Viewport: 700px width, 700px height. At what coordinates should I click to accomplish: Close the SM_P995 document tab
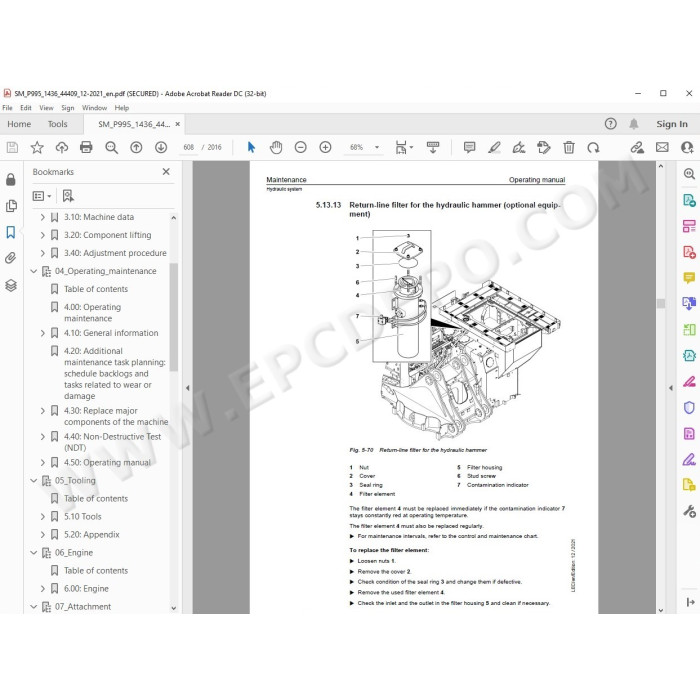pyautogui.click(x=178, y=124)
